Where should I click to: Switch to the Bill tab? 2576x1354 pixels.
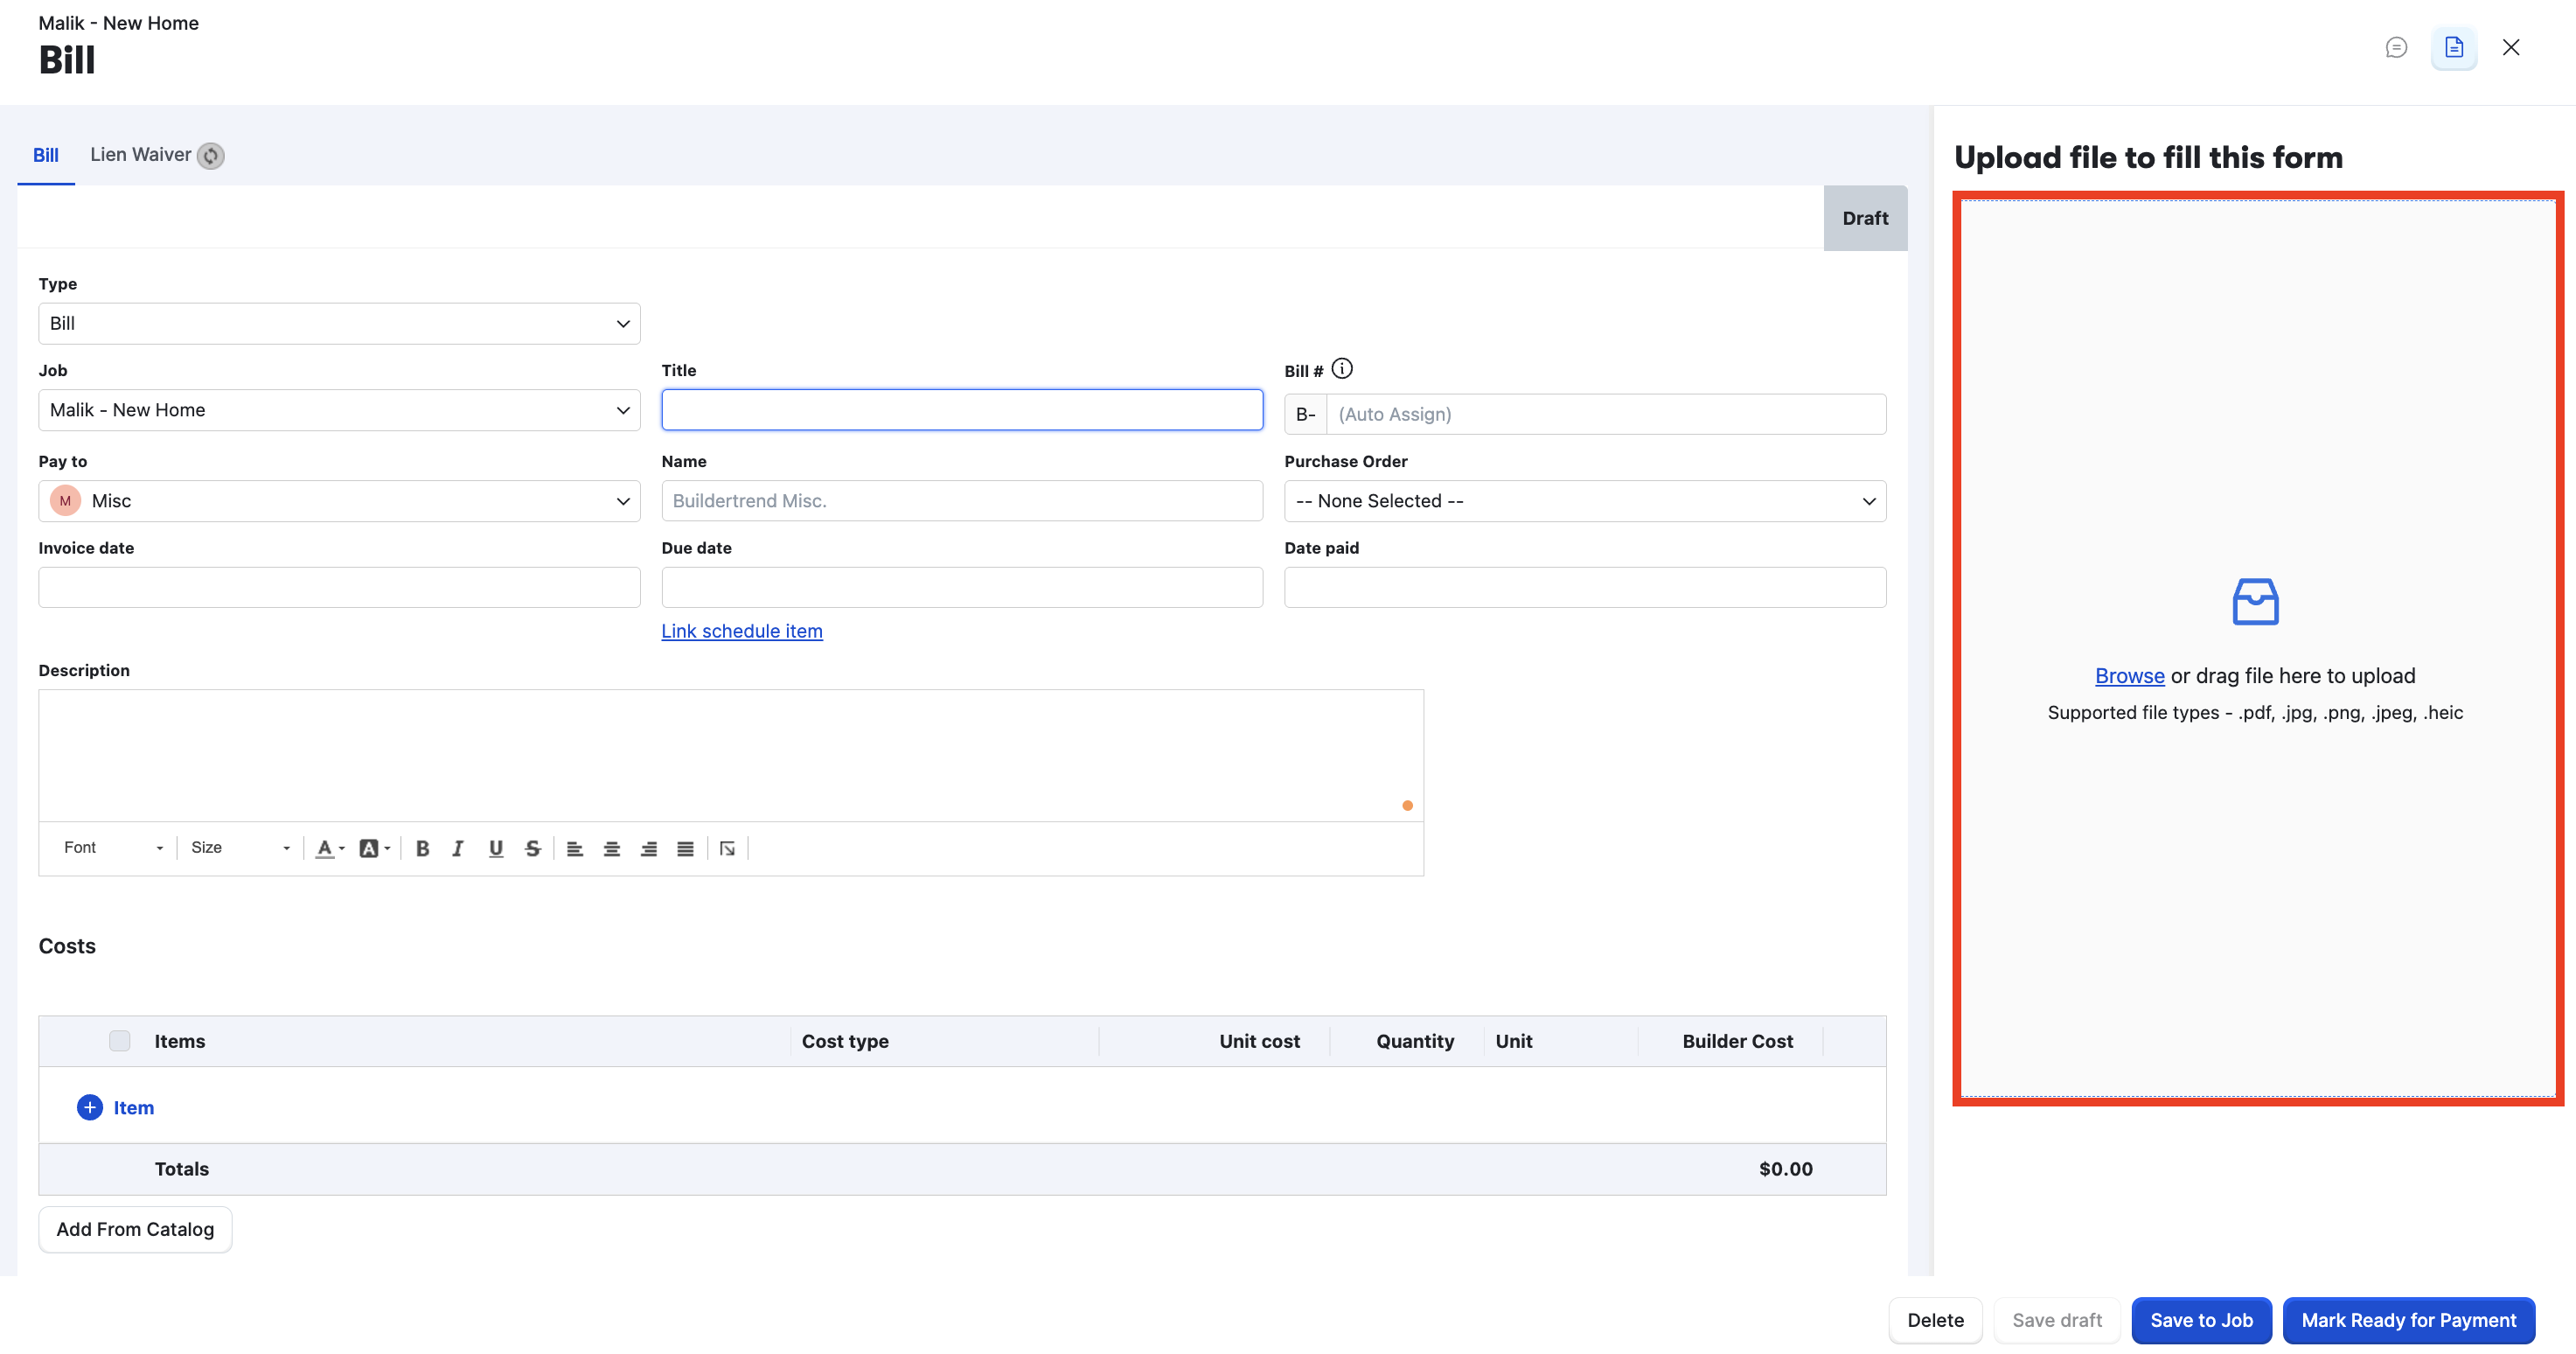pos(45,155)
